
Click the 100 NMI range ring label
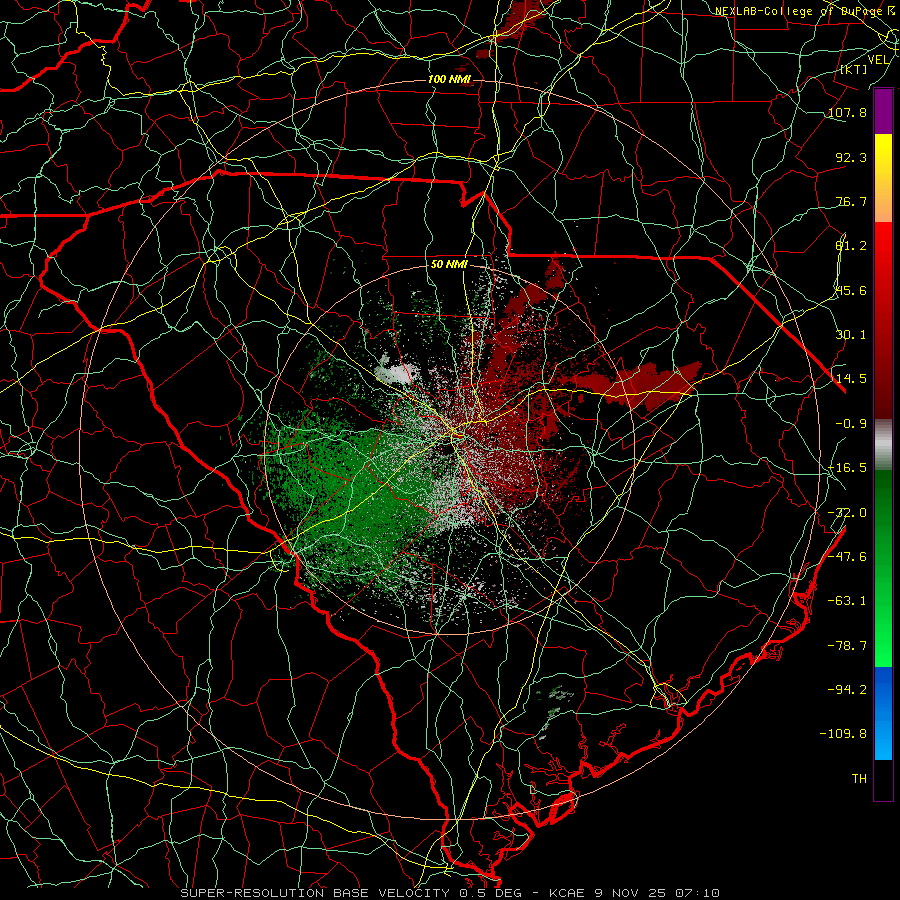pyautogui.click(x=448, y=79)
